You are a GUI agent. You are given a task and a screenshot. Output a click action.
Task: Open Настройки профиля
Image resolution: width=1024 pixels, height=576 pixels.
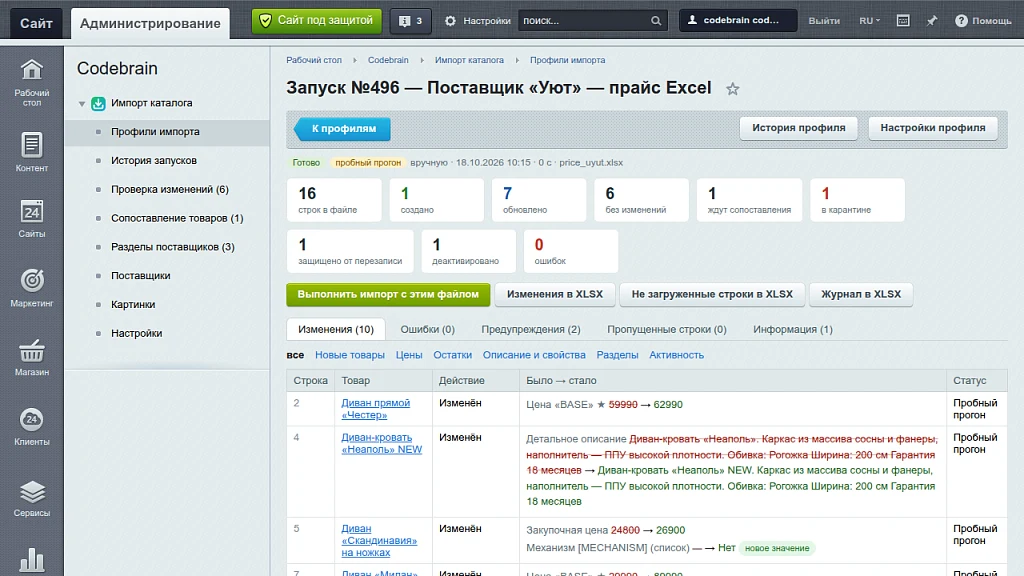pyautogui.click(x=933, y=128)
